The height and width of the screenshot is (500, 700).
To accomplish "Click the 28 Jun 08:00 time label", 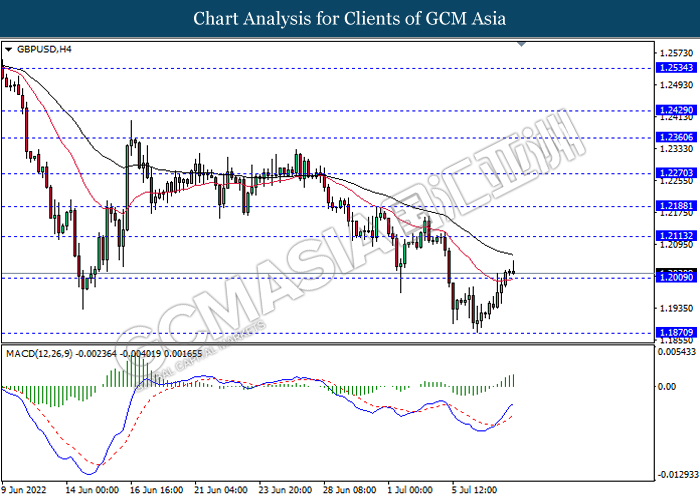I will (x=350, y=490).
